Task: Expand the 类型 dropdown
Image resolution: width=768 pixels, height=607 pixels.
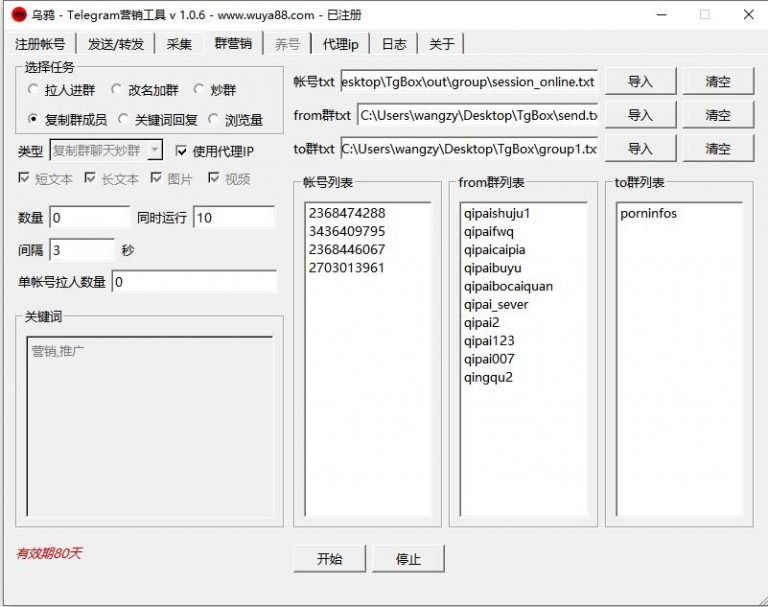Action: point(155,150)
